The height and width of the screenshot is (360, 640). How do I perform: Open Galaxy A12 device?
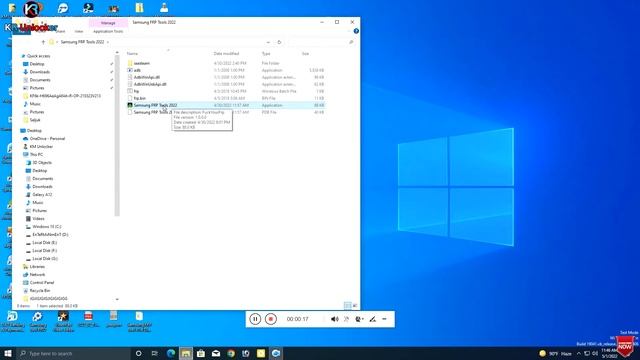(42, 195)
